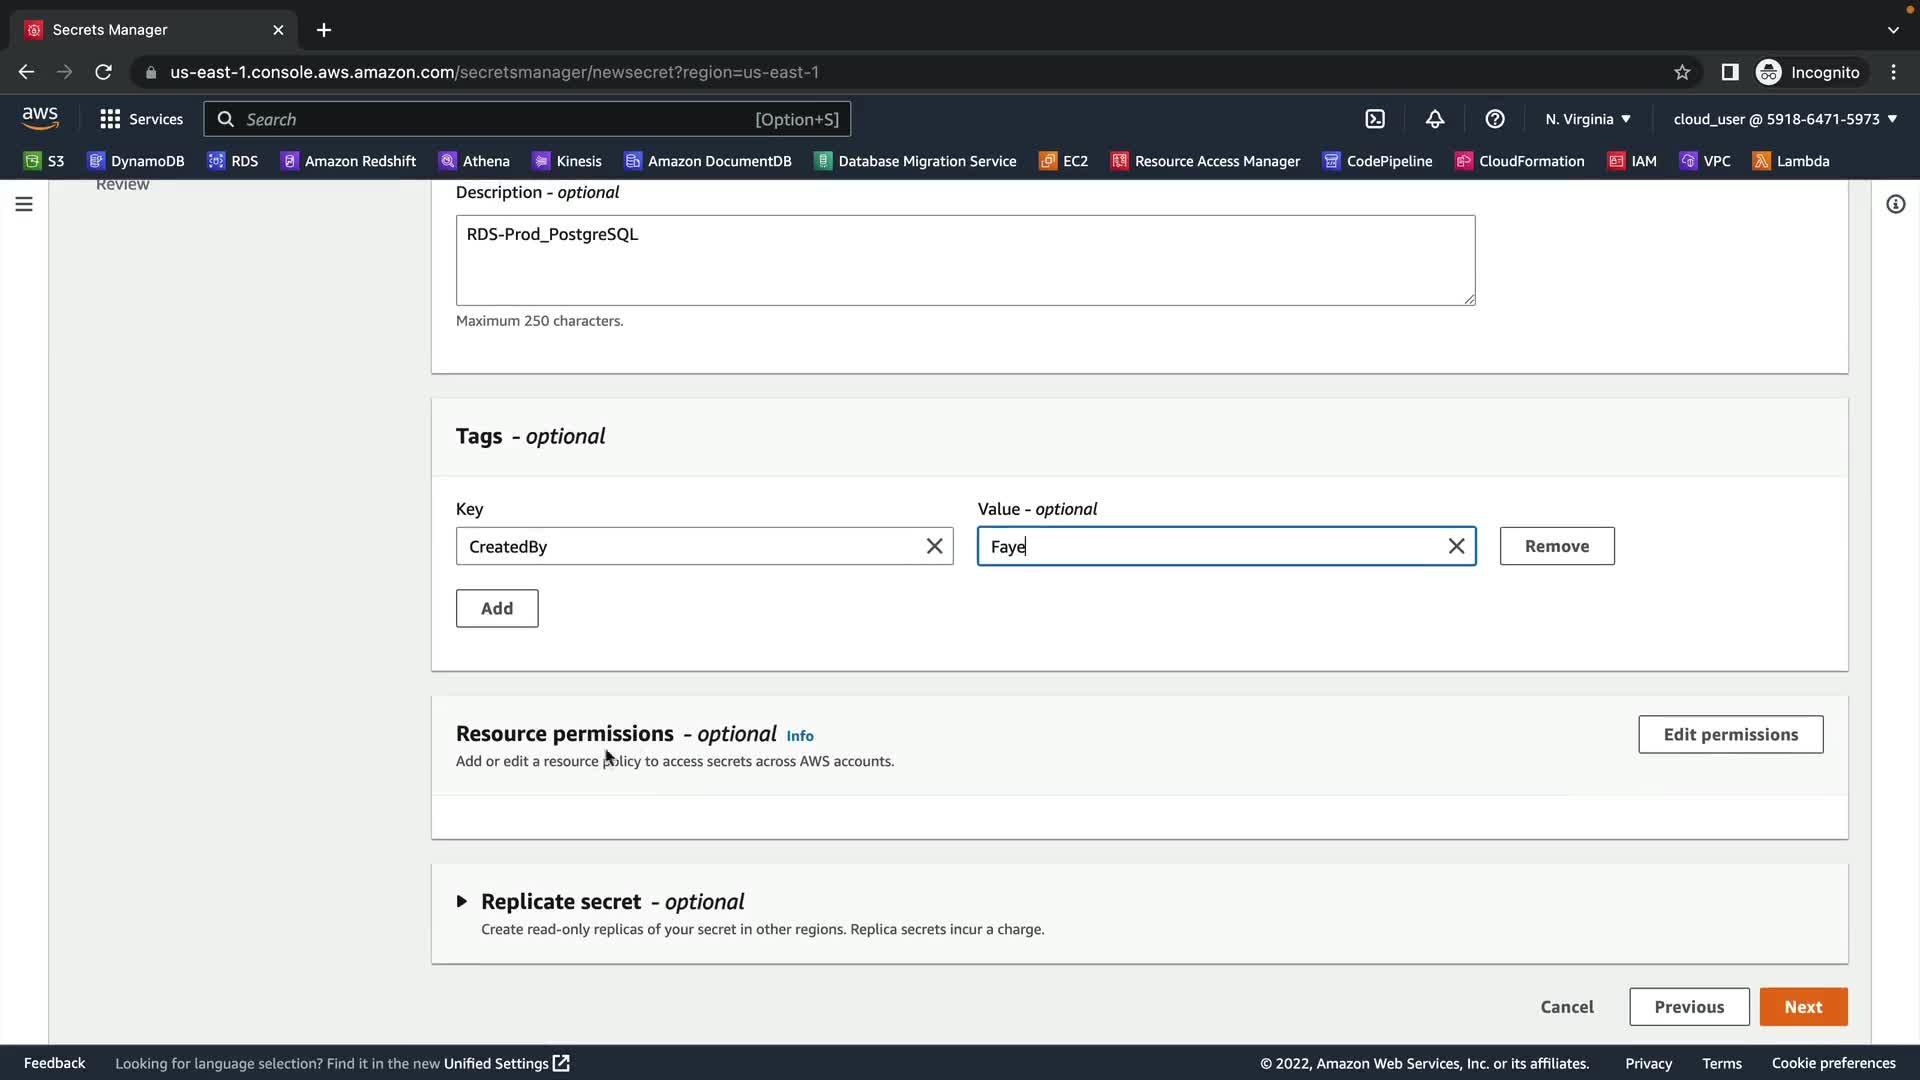The image size is (1920, 1080).
Task: Click the AWS logo home icon
Action: click(x=40, y=118)
